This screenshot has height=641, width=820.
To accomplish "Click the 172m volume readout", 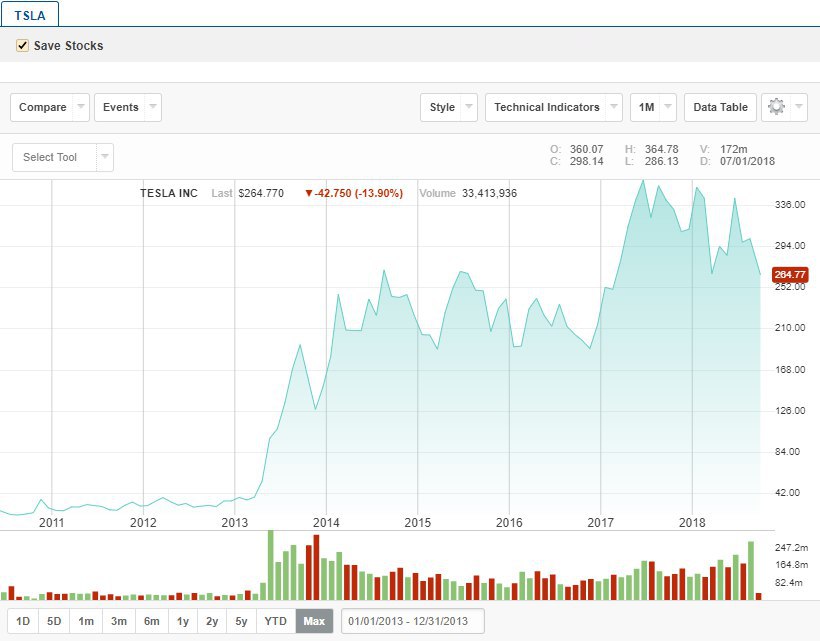I will point(733,149).
